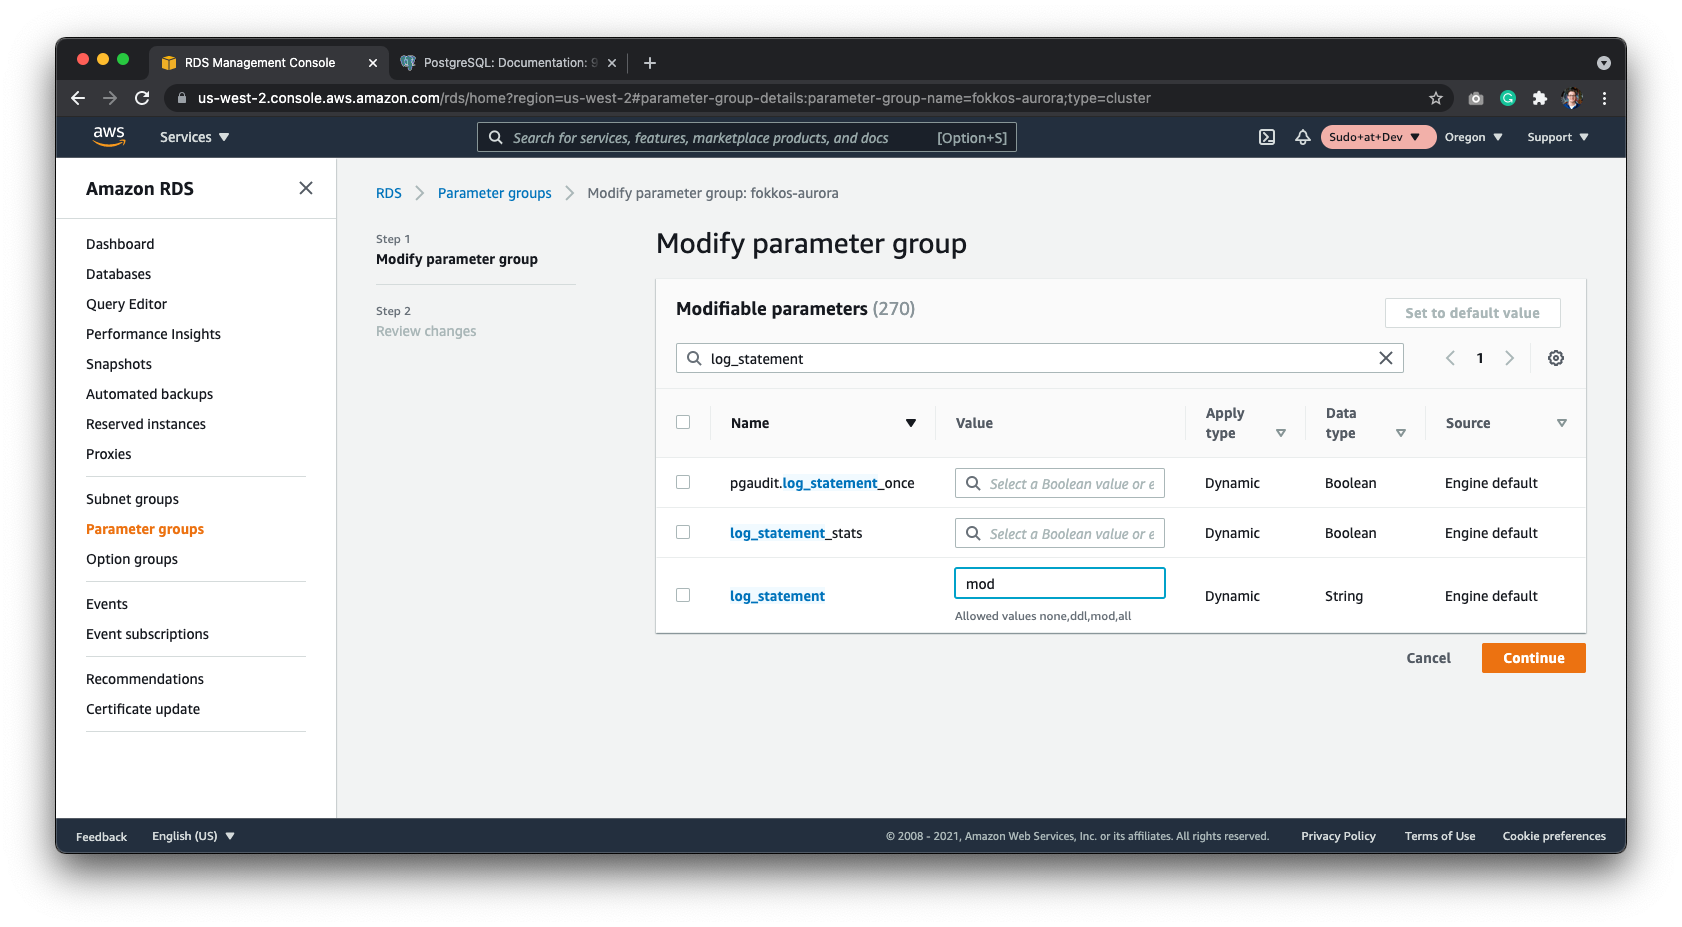Click the Cancel button
Image resolution: width=1682 pixels, height=927 pixels.
(1428, 658)
